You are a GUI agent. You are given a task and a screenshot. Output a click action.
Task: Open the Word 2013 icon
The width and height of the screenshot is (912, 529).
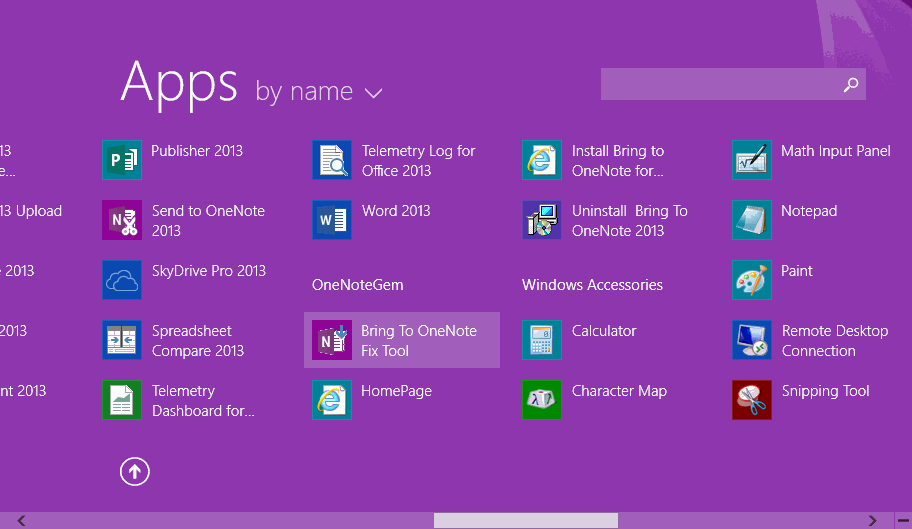point(332,220)
